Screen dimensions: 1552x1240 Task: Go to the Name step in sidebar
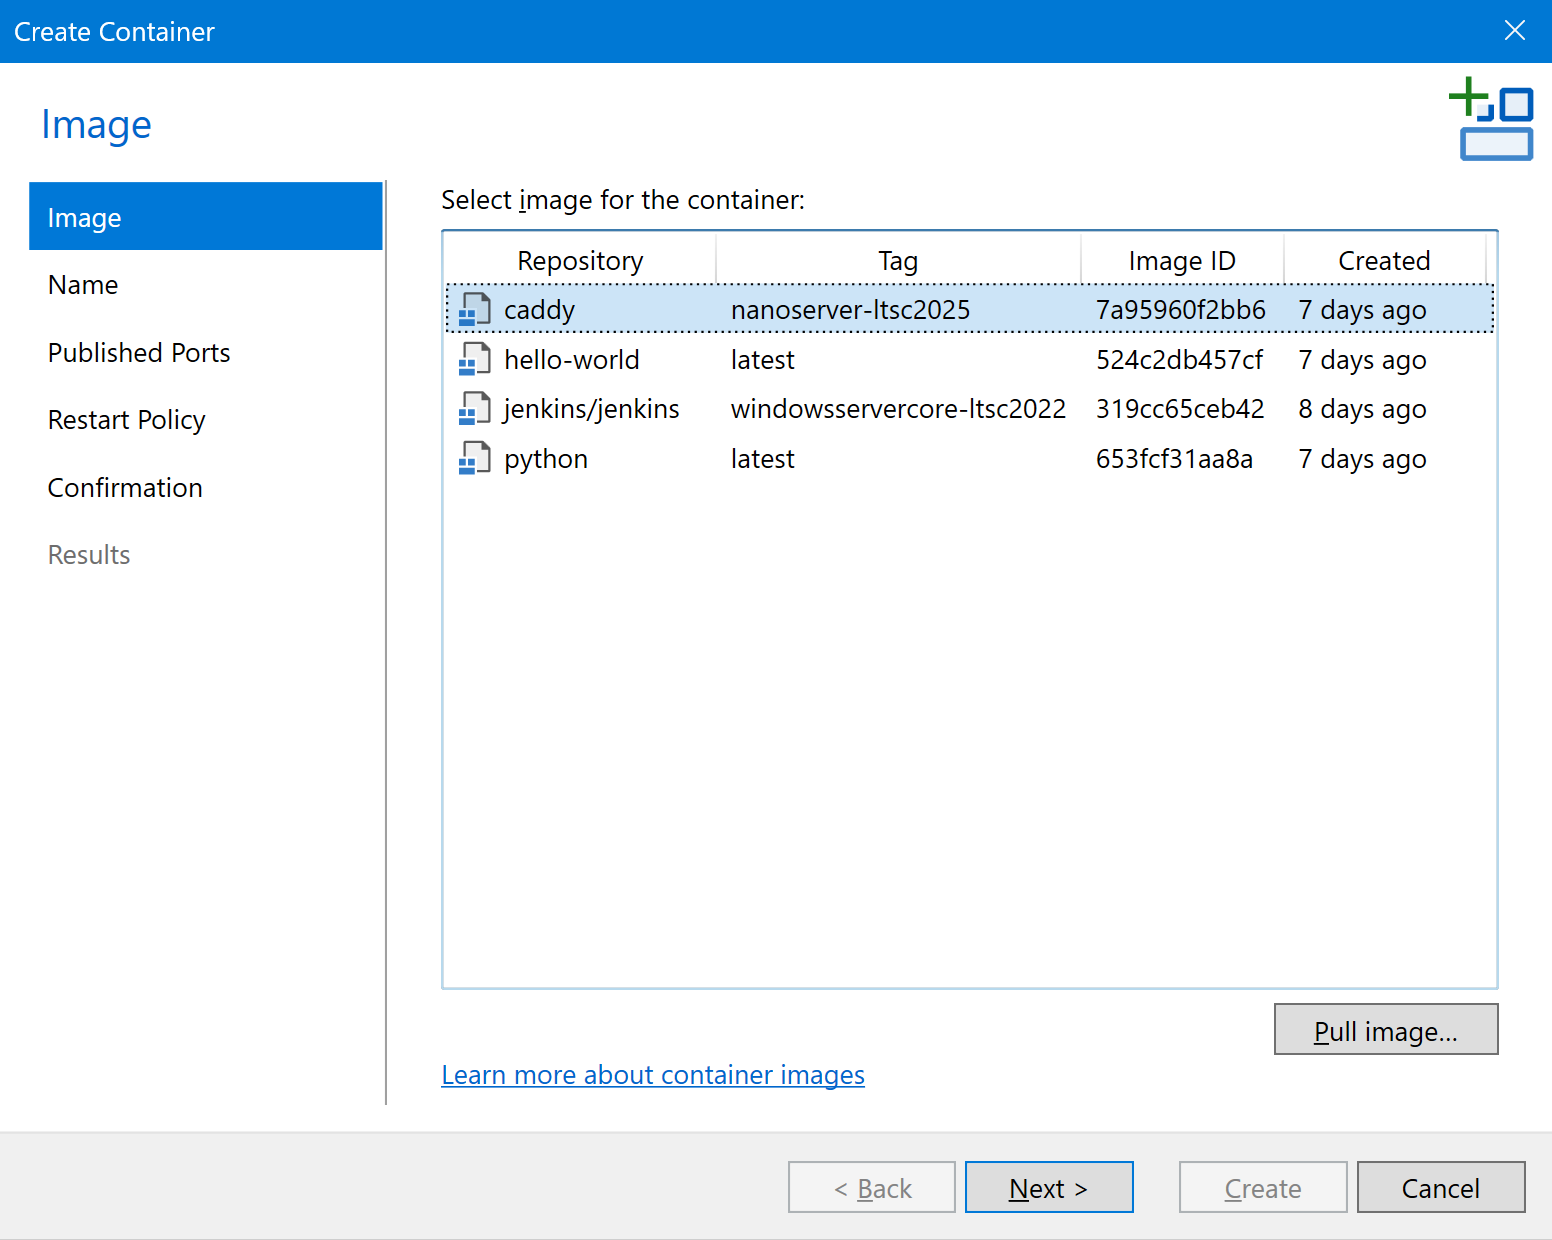[83, 285]
